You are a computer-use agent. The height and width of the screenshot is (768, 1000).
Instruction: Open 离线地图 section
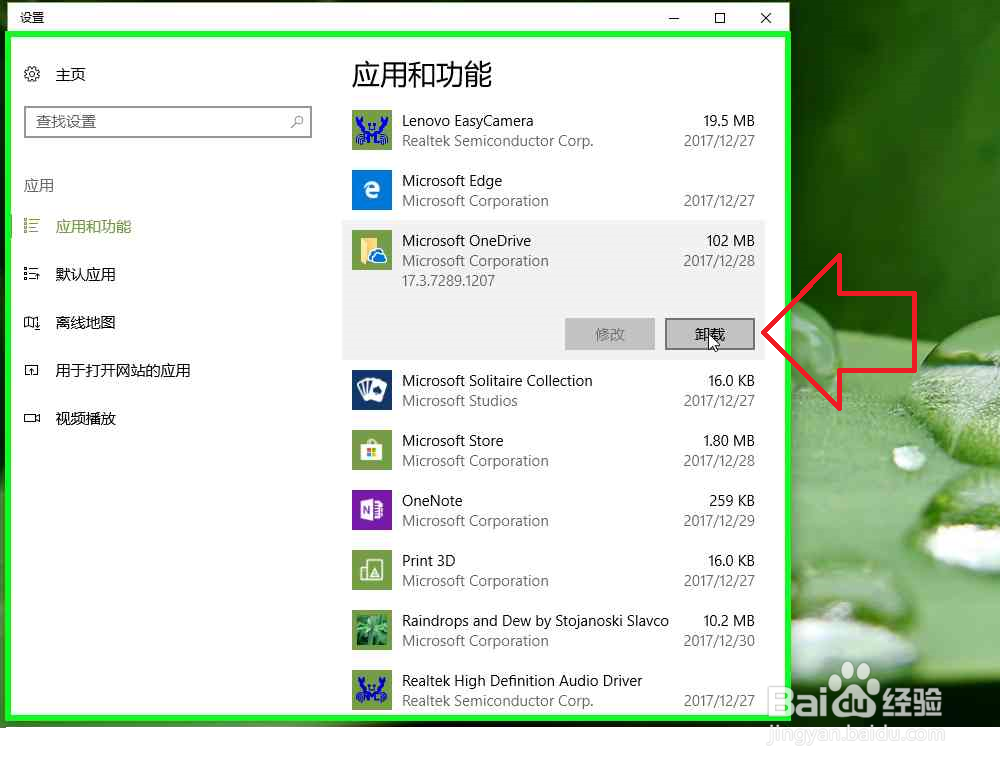85,323
